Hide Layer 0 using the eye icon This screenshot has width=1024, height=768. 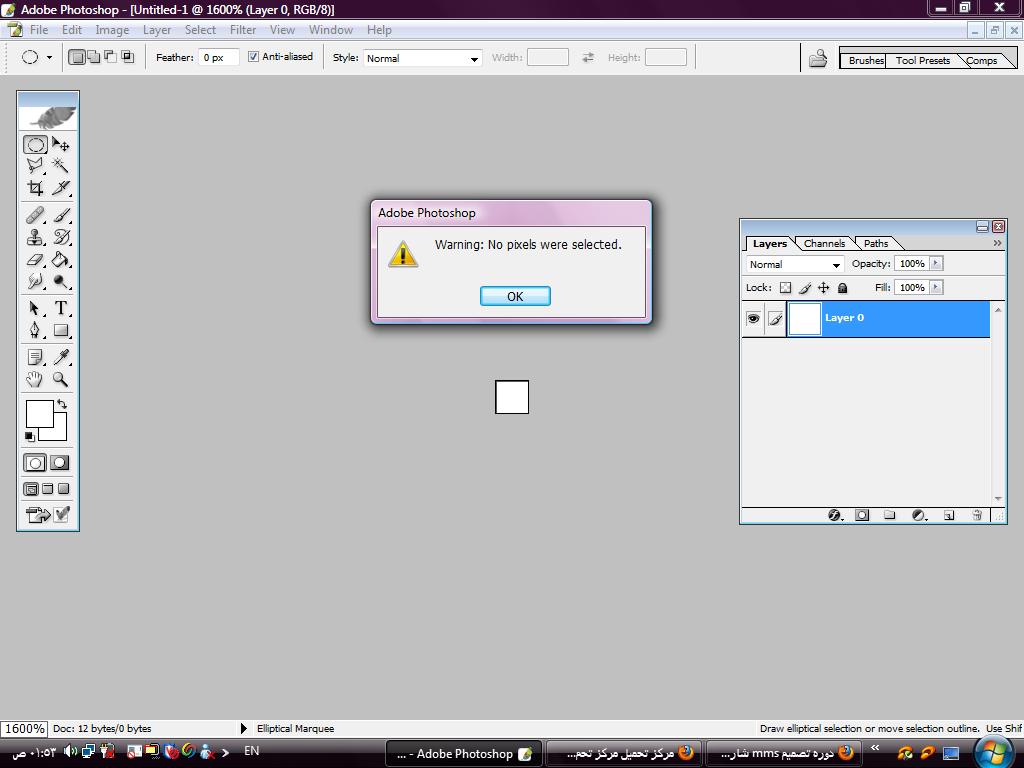click(x=753, y=319)
